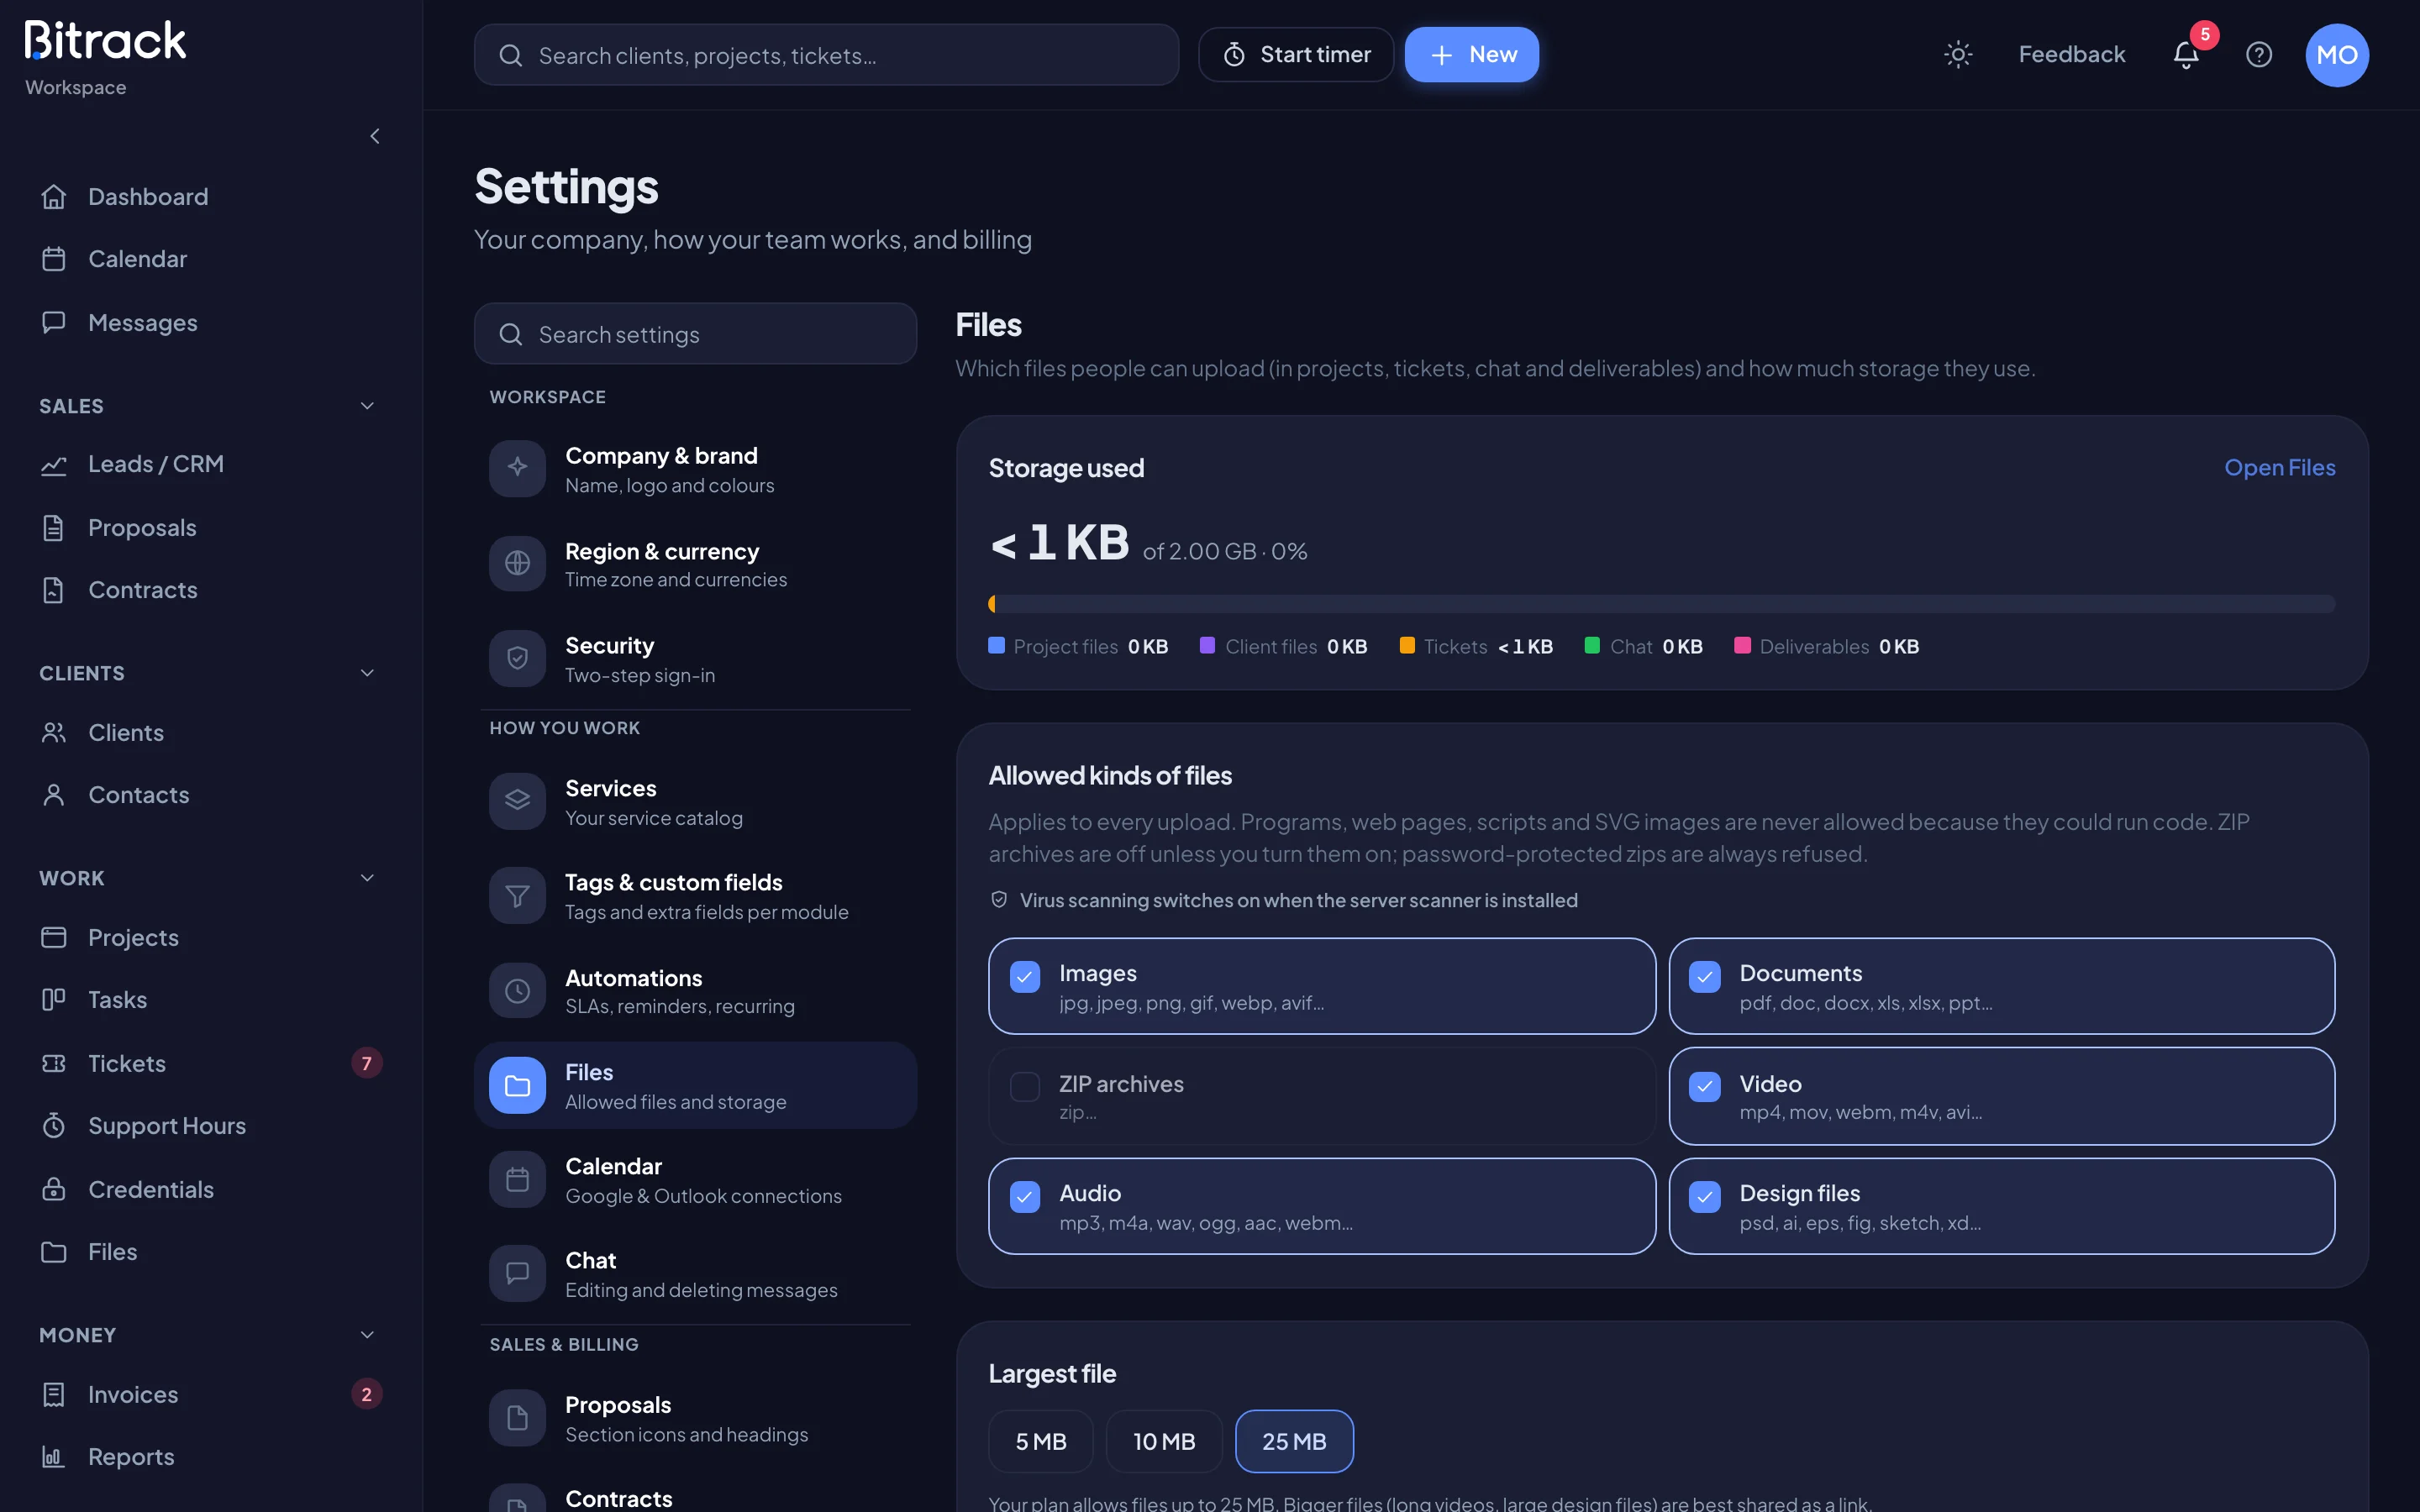This screenshot has width=2420, height=1512.
Task: Click Support Hours stopwatch icon
Action: pos(54,1126)
